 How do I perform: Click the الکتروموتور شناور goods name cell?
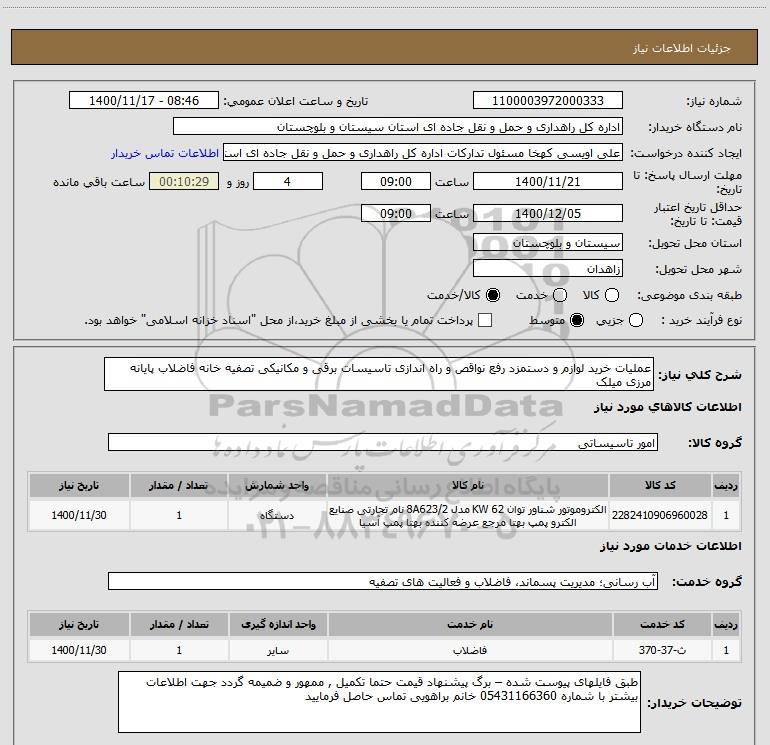(x=468, y=515)
